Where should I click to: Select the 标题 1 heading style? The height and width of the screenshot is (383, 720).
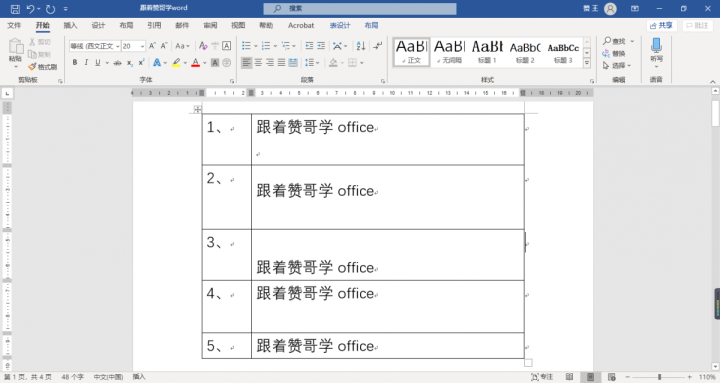[x=487, y=52]
